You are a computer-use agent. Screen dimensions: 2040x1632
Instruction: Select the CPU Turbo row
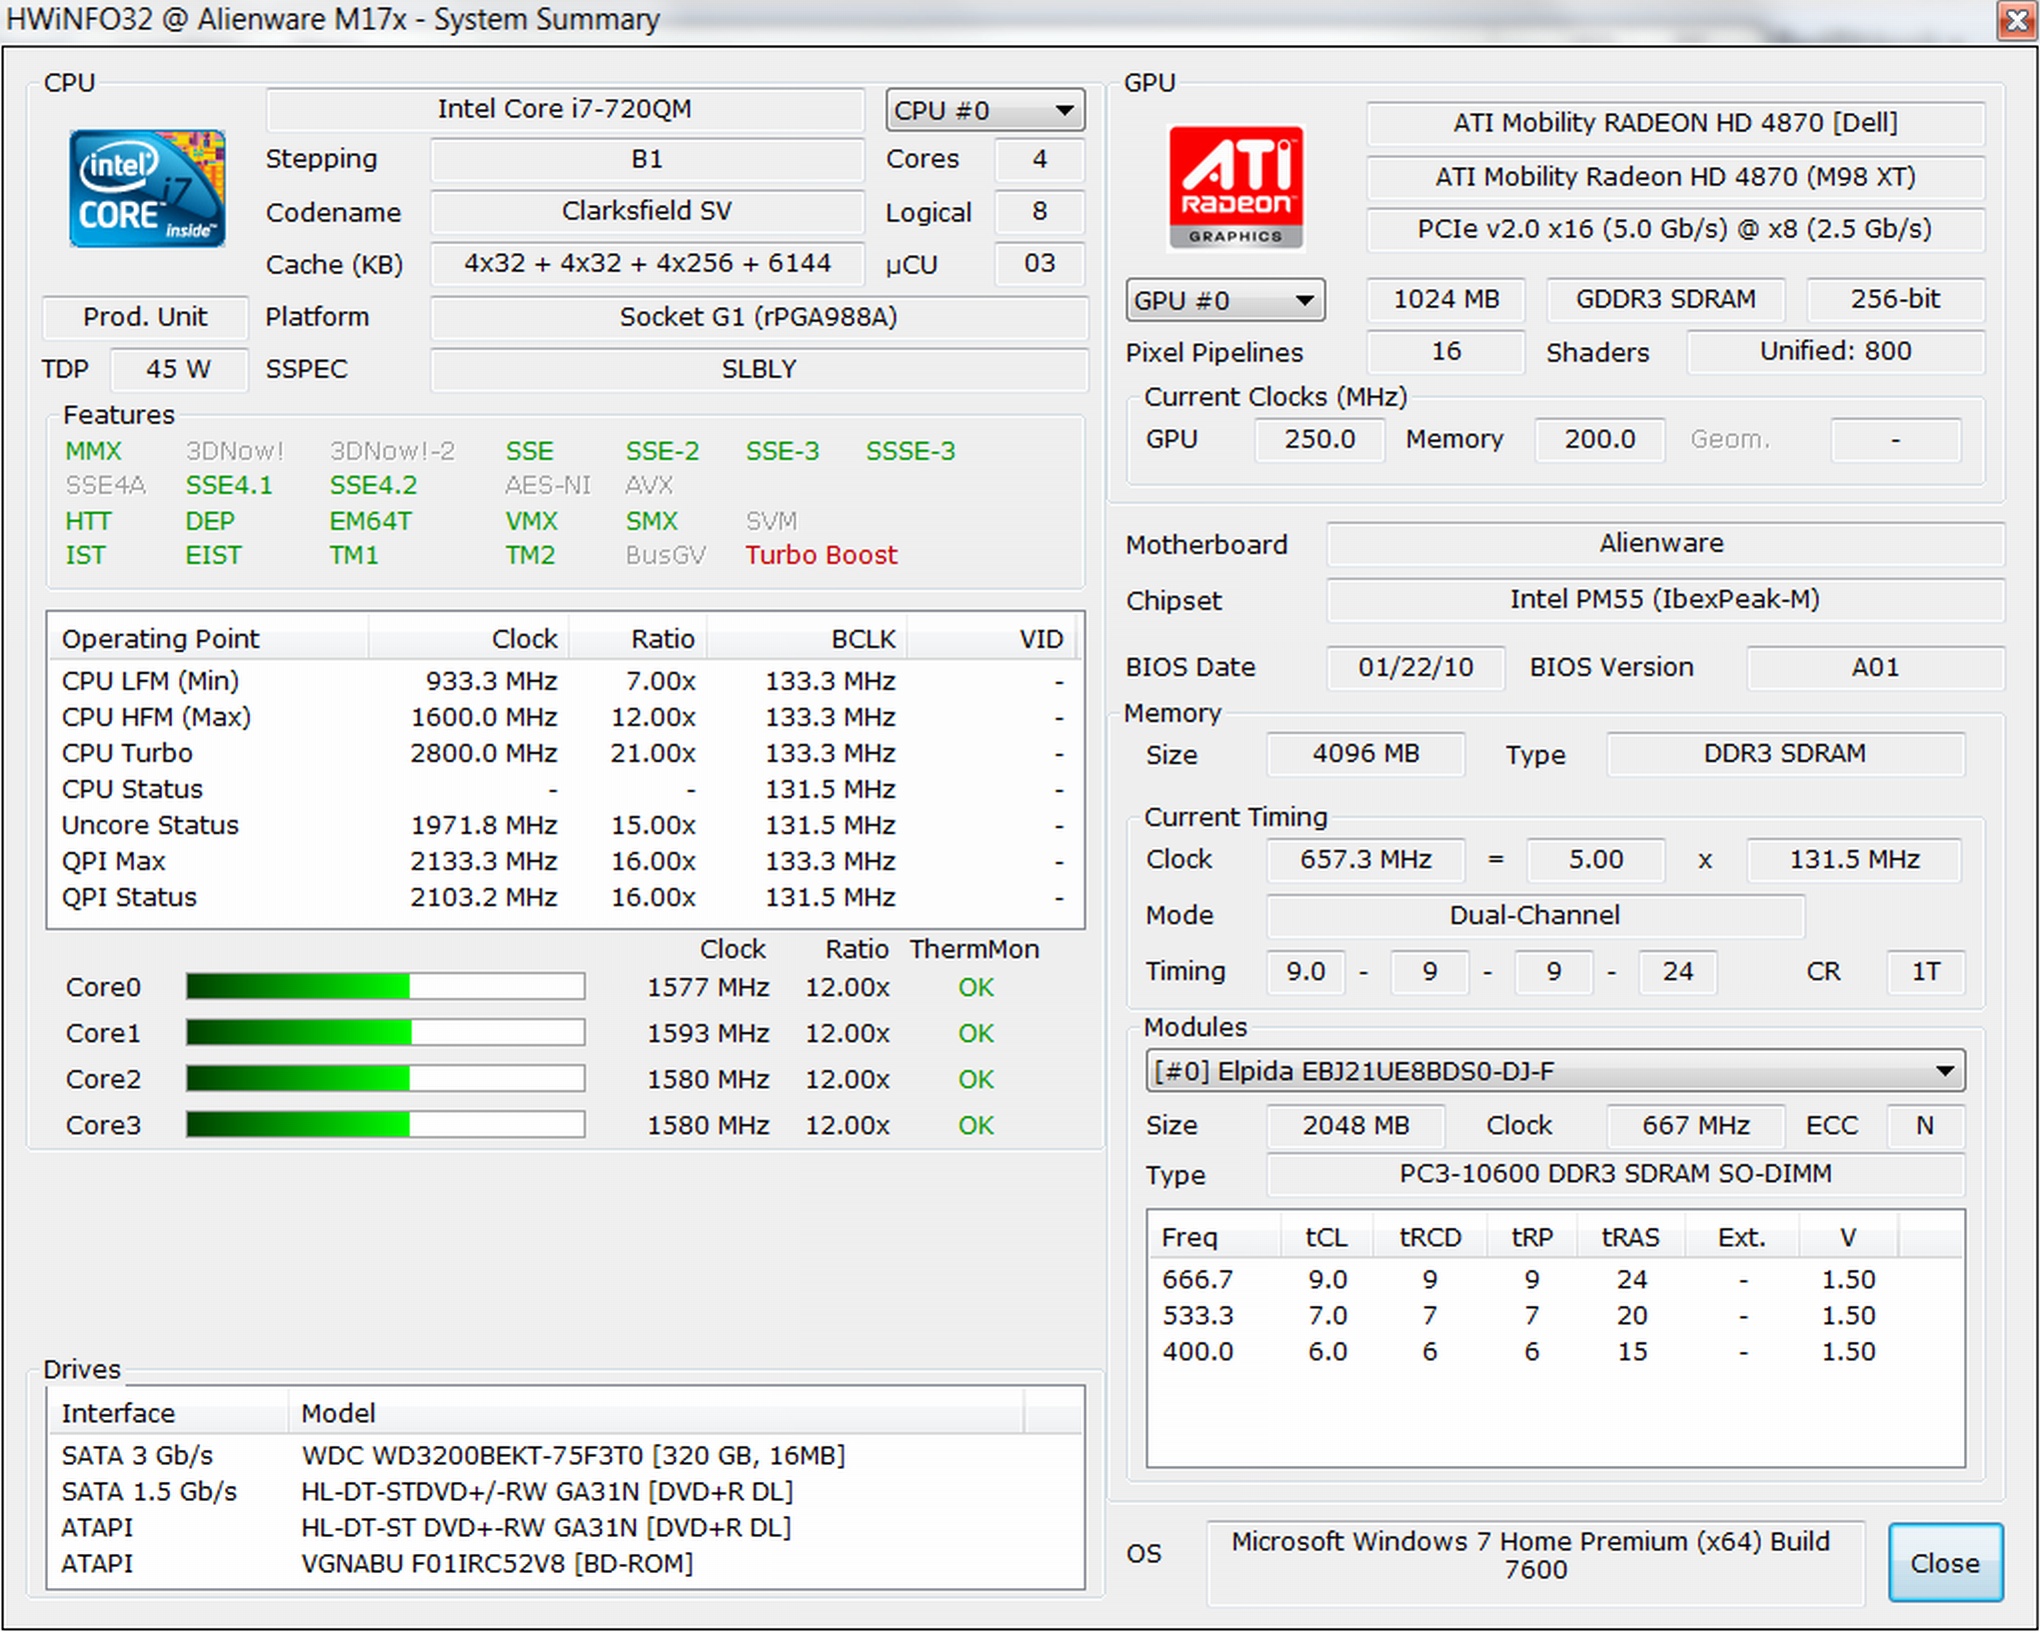coord(127,753)
